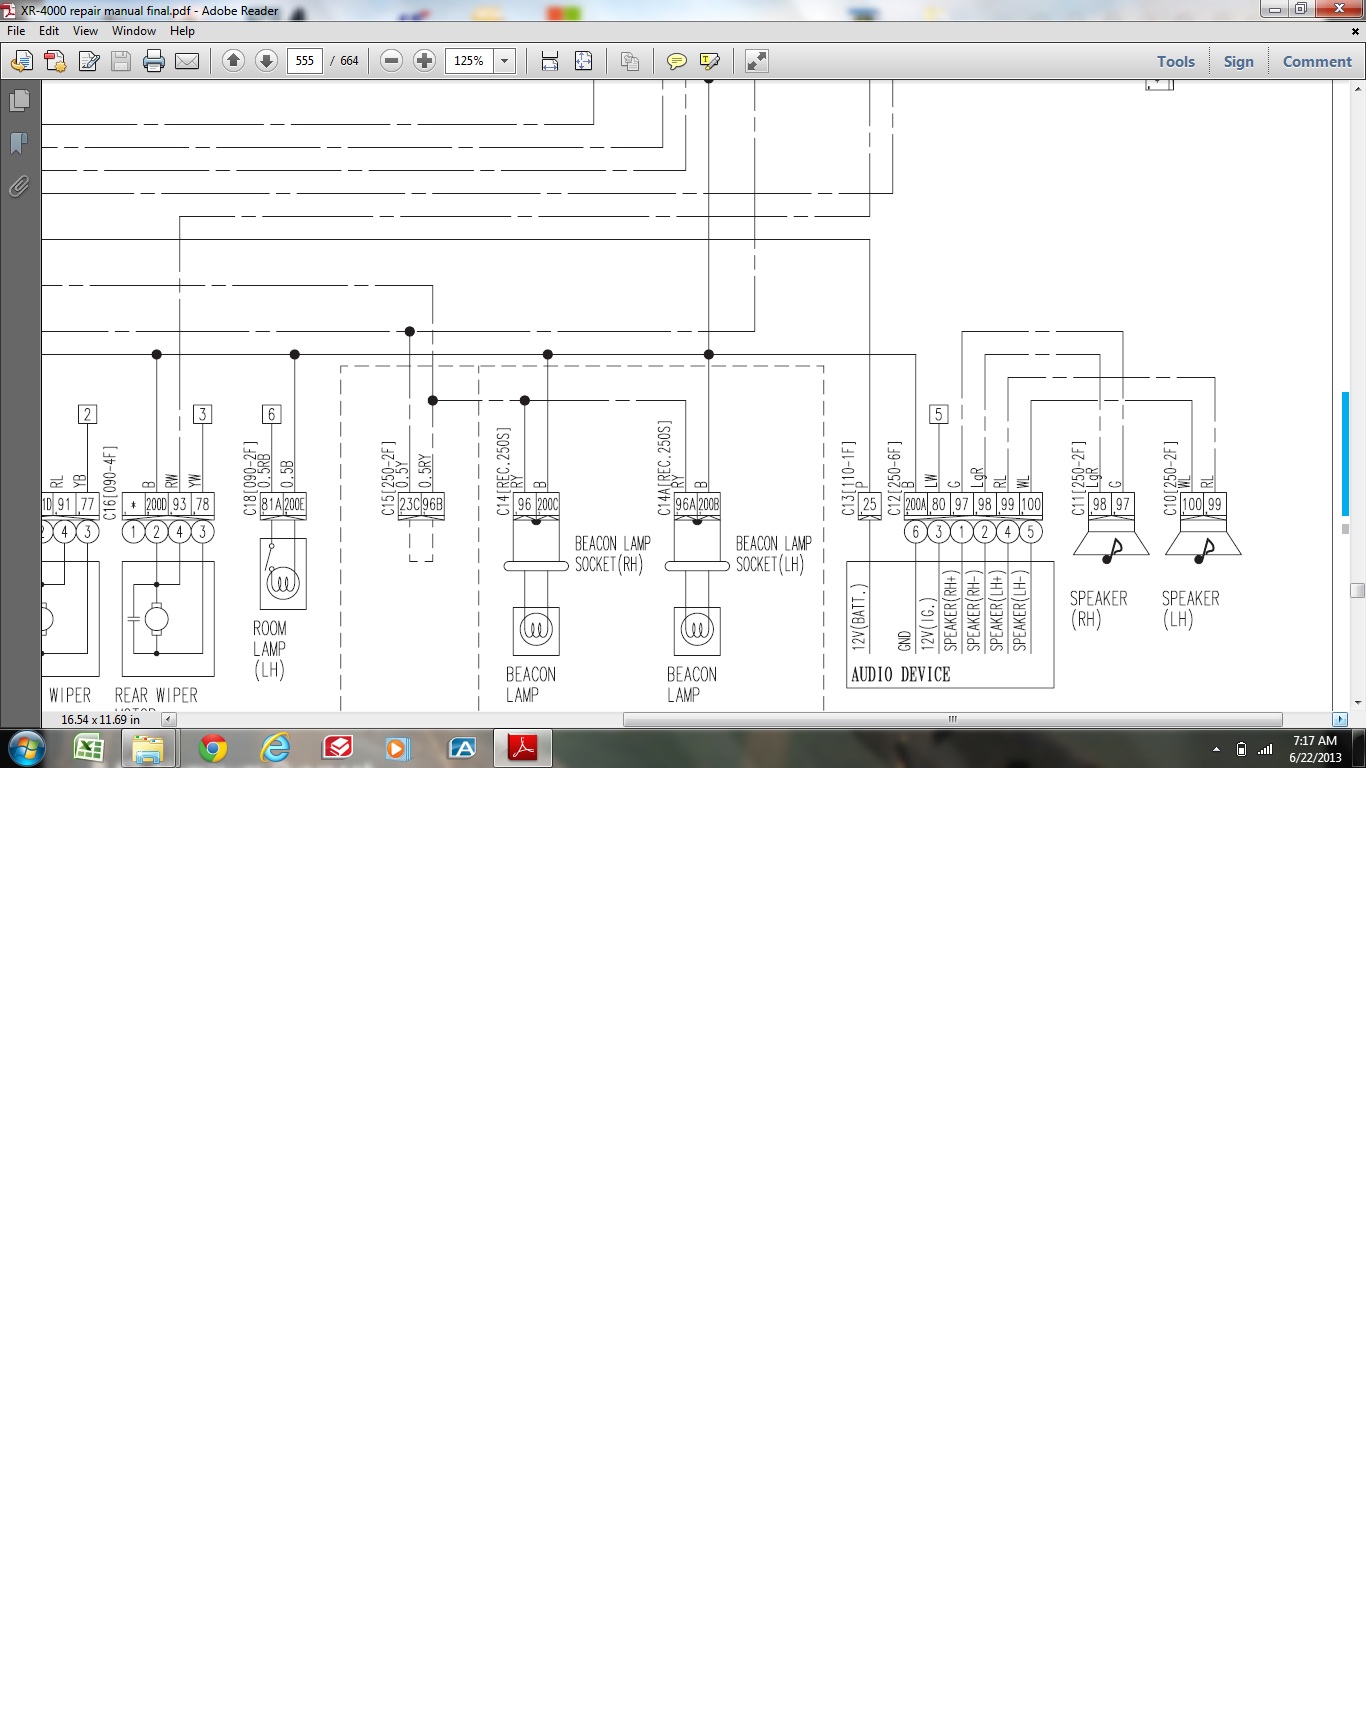Show the Bookmarks panel

tap(19, 144)
